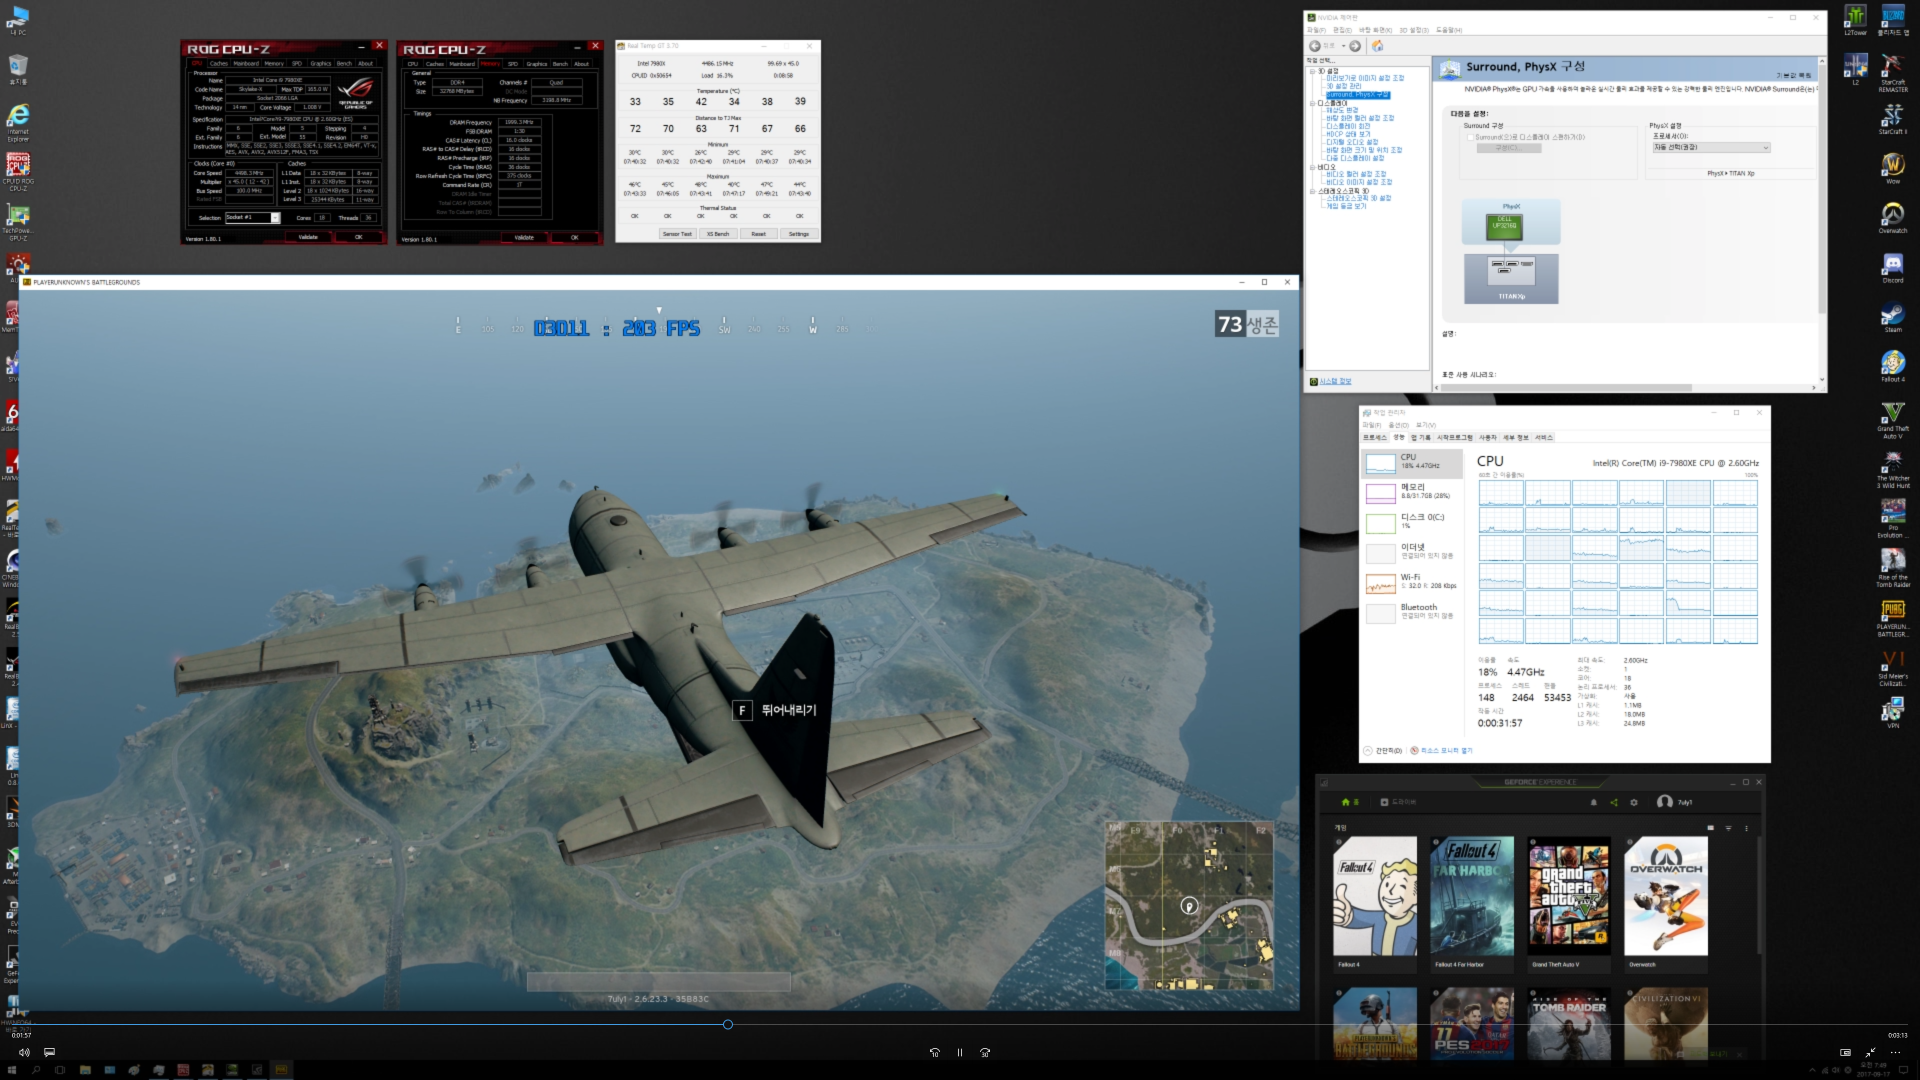Screen dimensions: 1920x1080
Task: Open the Steam desktop shortcut
Action: pos(1892,317)
